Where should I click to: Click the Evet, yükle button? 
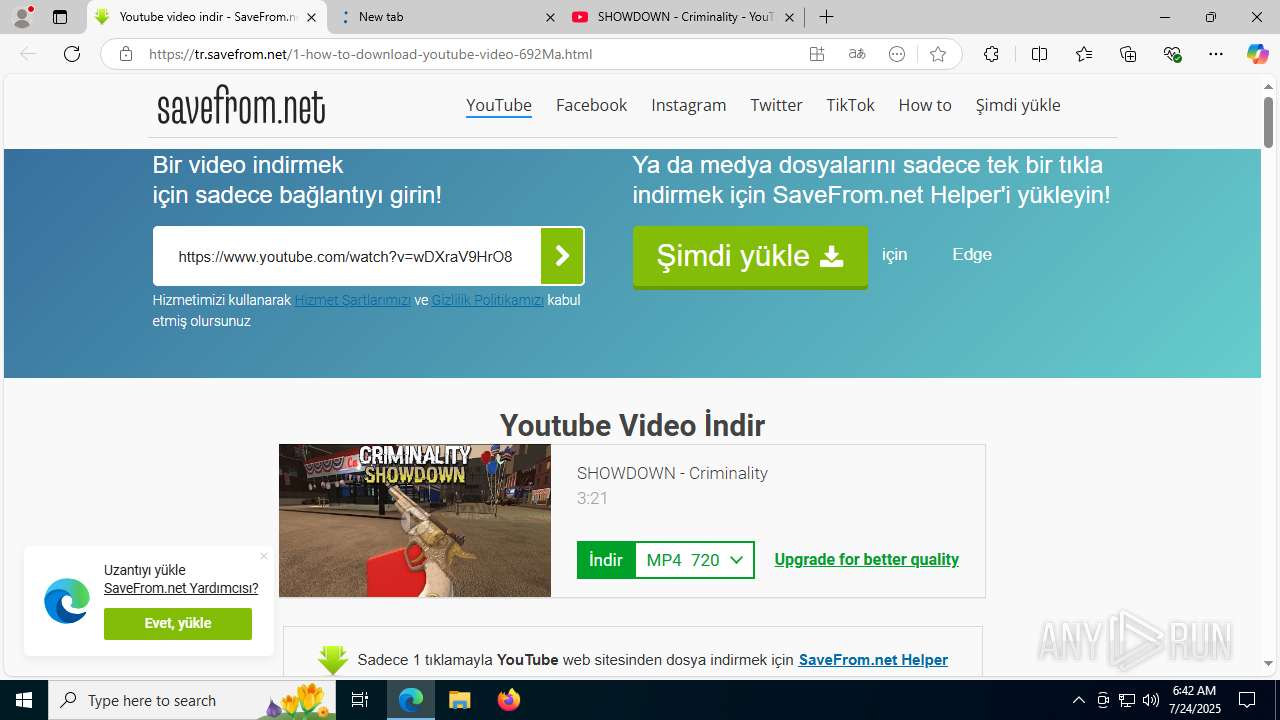178,623
